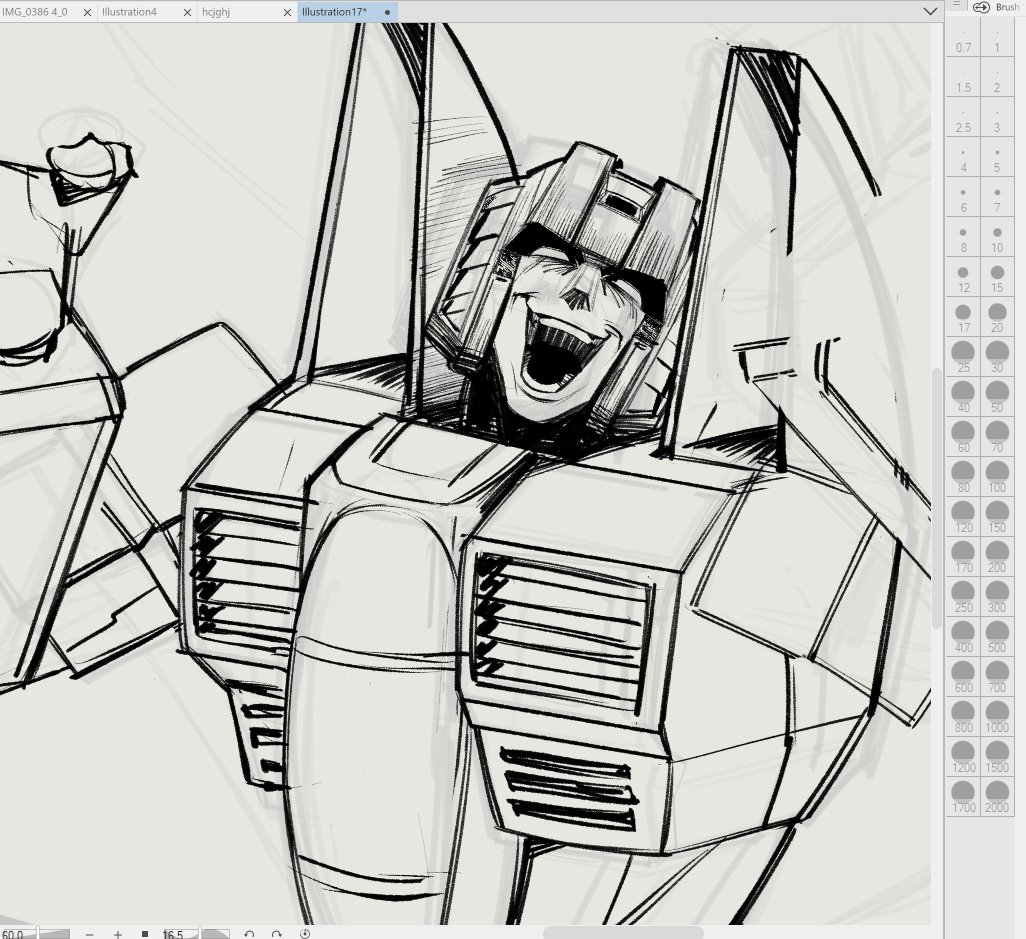Select brush size 250 preset
The width and height of the screenshot is (1026, 939).
click(963, 597)
